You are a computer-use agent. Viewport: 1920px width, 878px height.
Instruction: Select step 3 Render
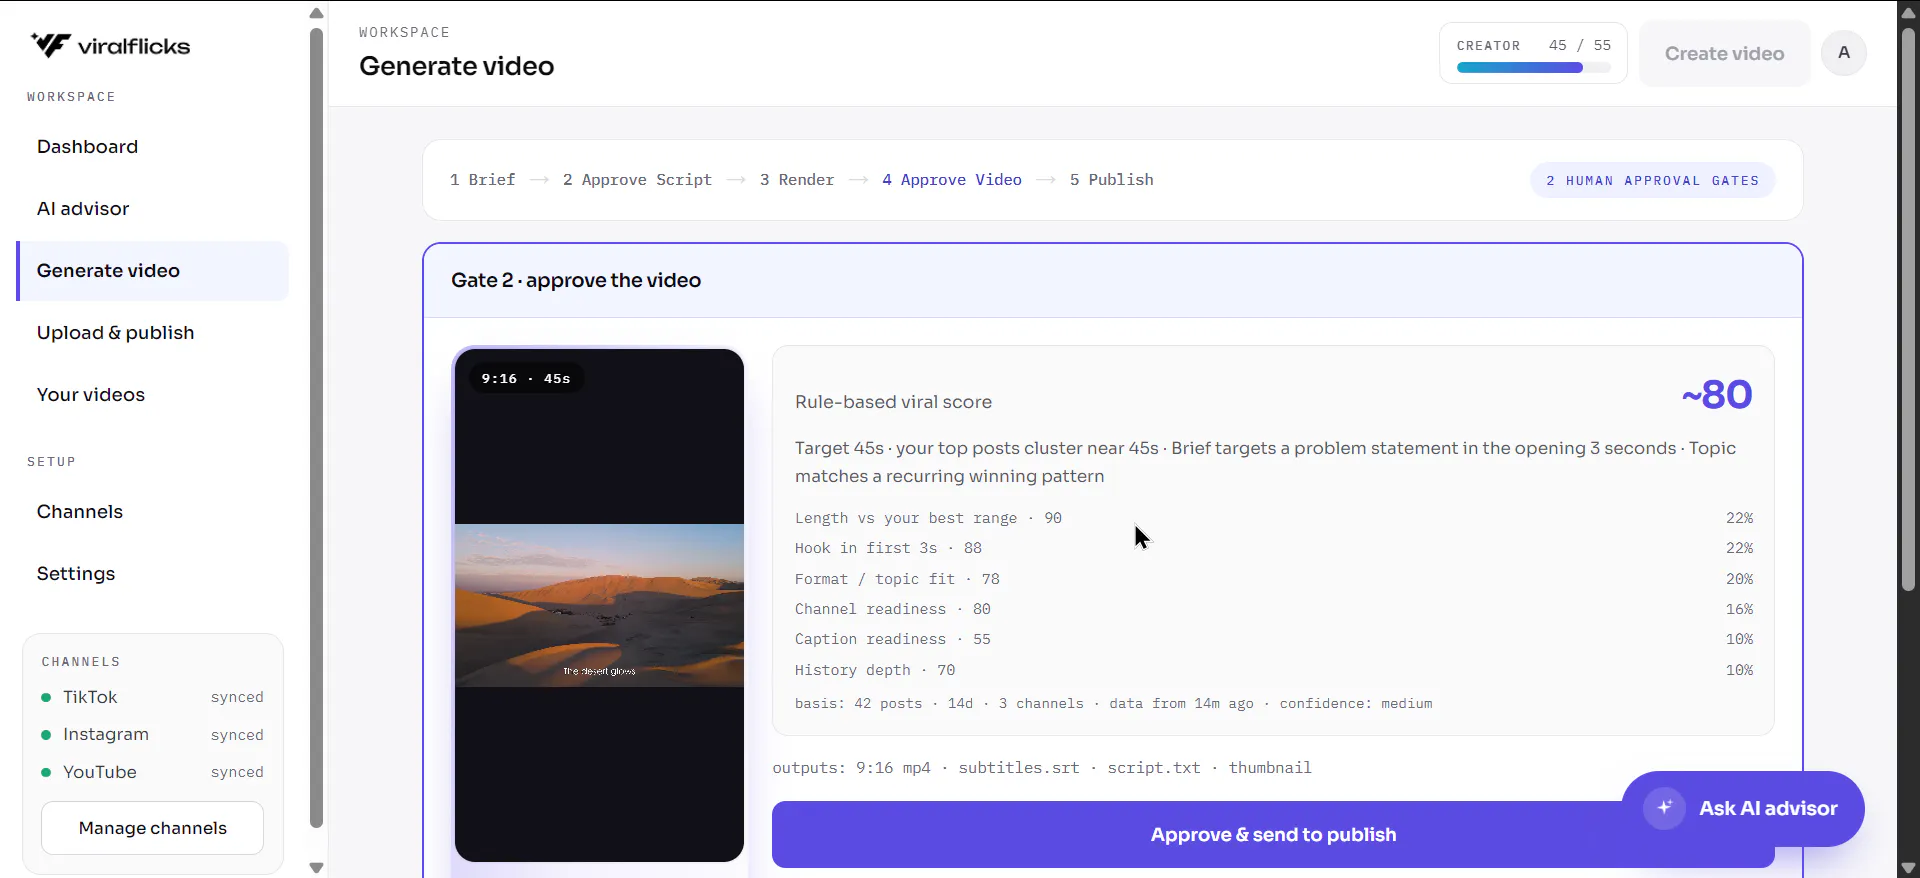796,180
